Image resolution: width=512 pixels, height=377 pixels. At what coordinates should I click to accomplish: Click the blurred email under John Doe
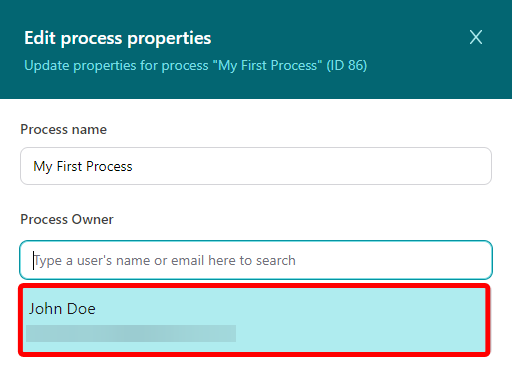point(131,333)
